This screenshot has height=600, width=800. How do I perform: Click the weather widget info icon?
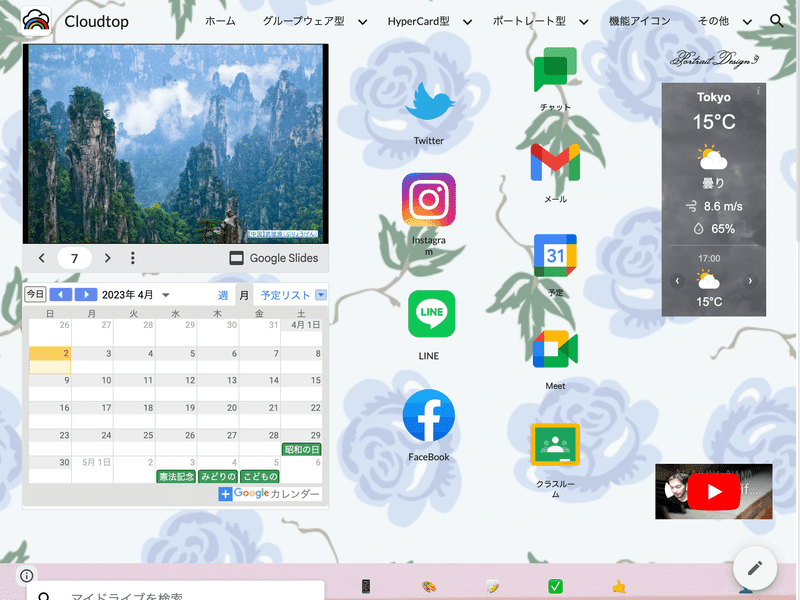tap(758, 91)
